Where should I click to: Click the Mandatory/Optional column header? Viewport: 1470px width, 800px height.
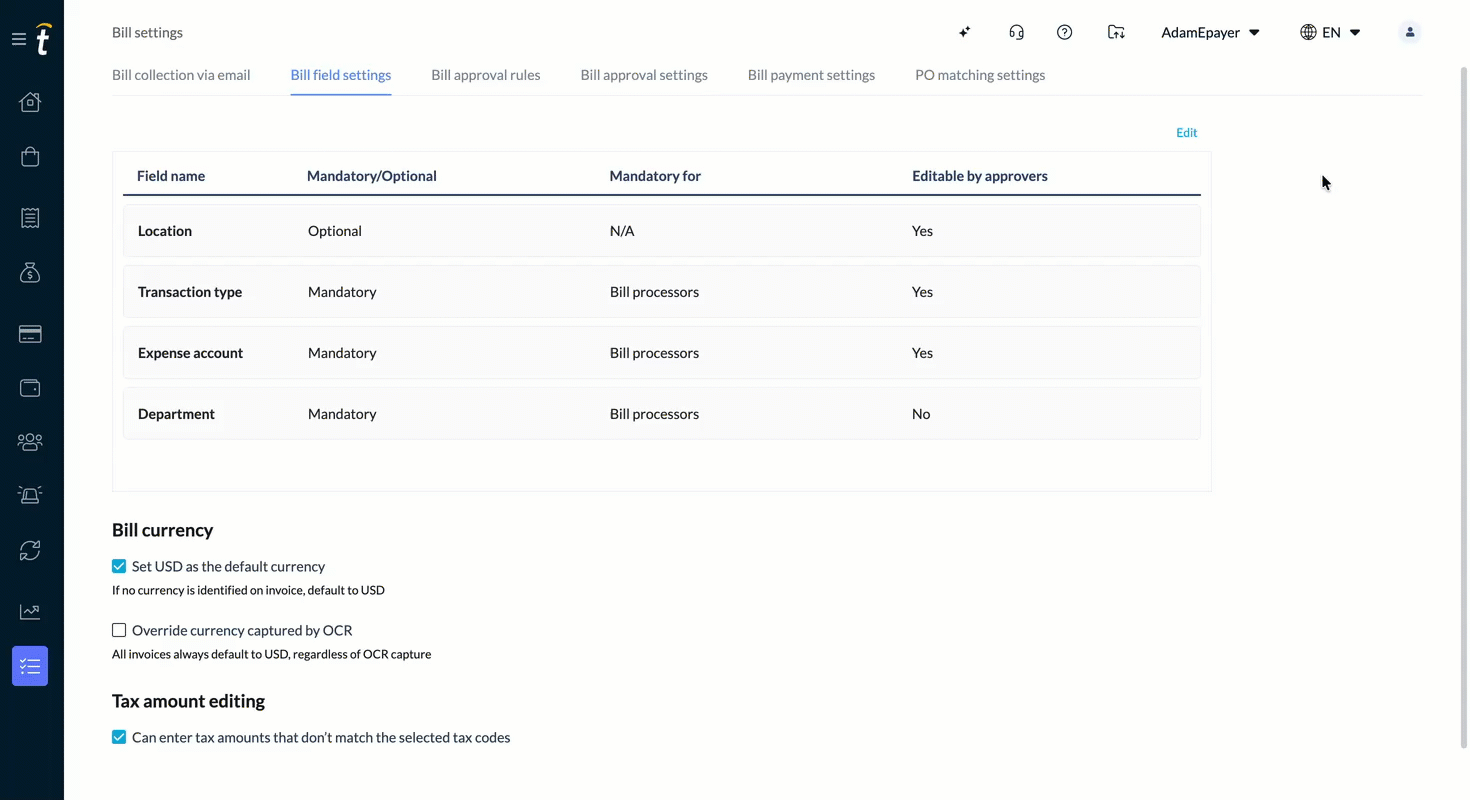tap(372, 176)
